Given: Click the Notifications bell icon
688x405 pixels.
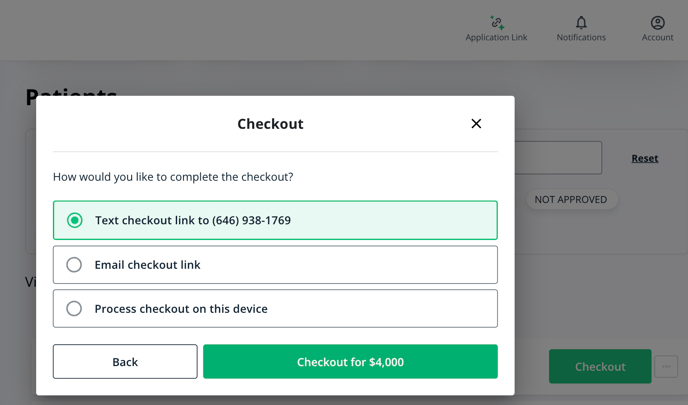Looking at the screenshot, I should pos(581,22).
